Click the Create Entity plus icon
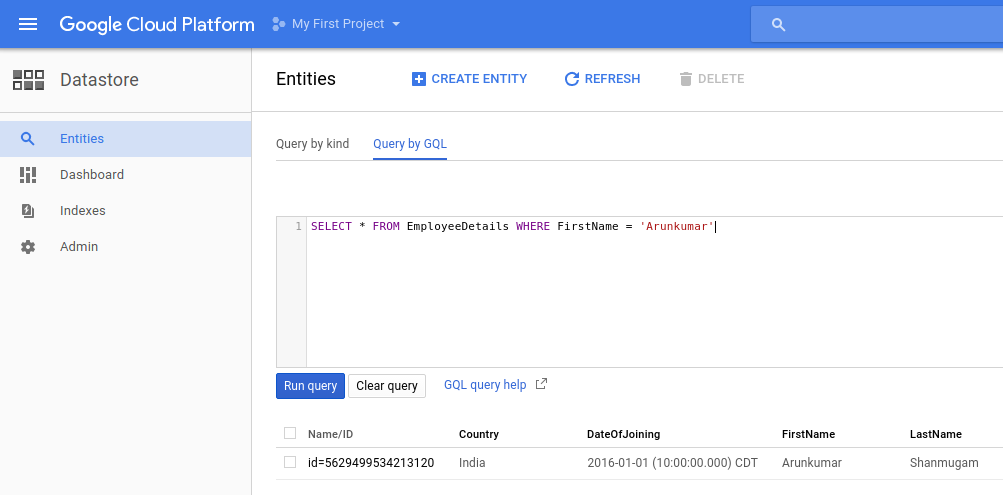This screenshot has height=495, width=1003. pyautogui.click(x=418, y=79)
